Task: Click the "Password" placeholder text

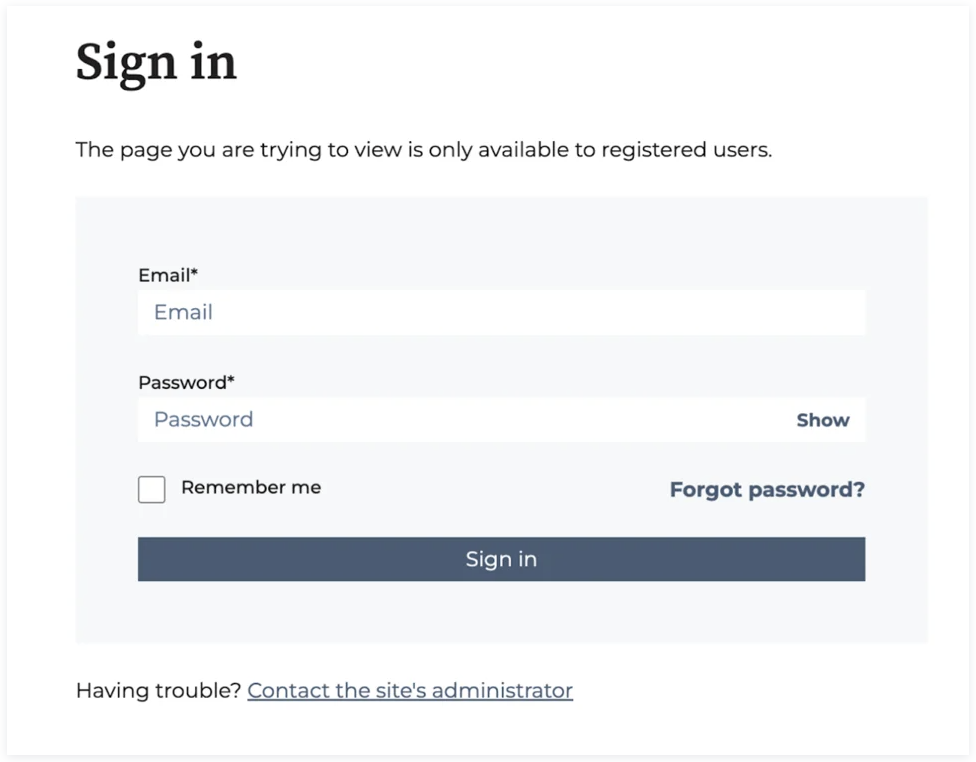Action: pyautogui.click(x=203, y=420)
